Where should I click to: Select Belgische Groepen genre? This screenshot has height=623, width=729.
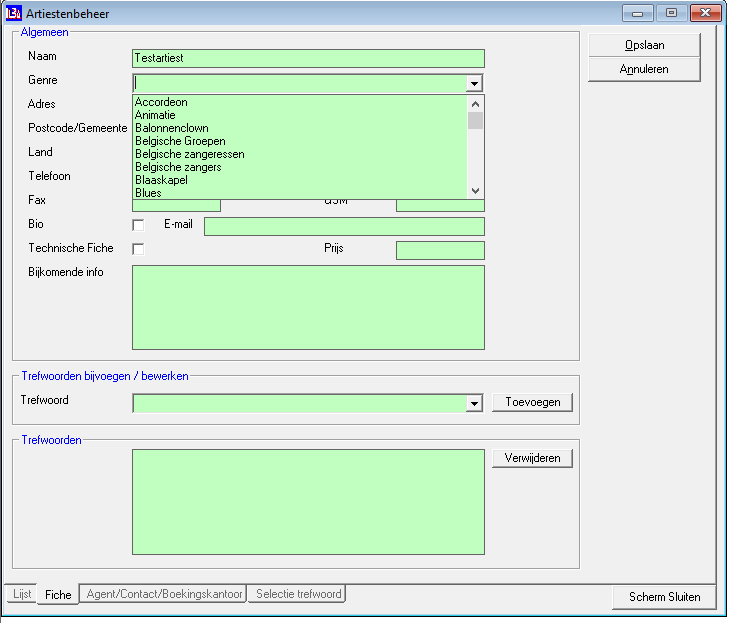click(300, 141)
